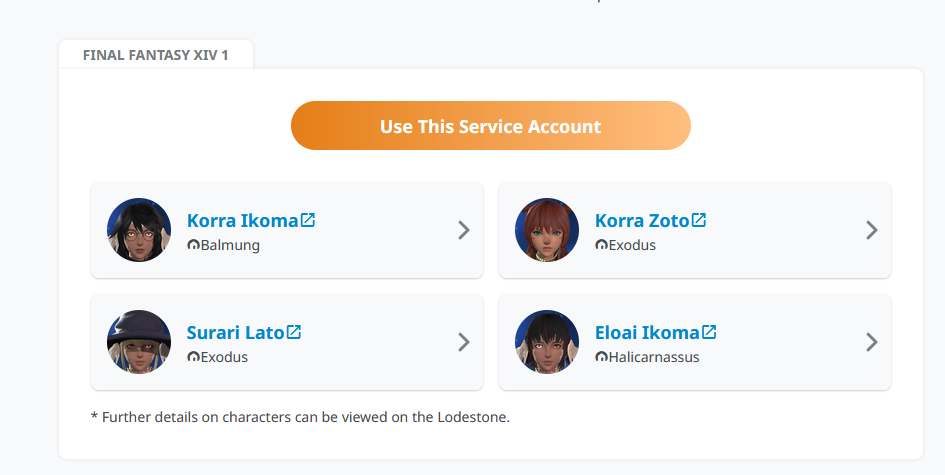Click Surari Lato's avatar wearing a hat
This screenshot has width=945, height=475.
[139, 342]
